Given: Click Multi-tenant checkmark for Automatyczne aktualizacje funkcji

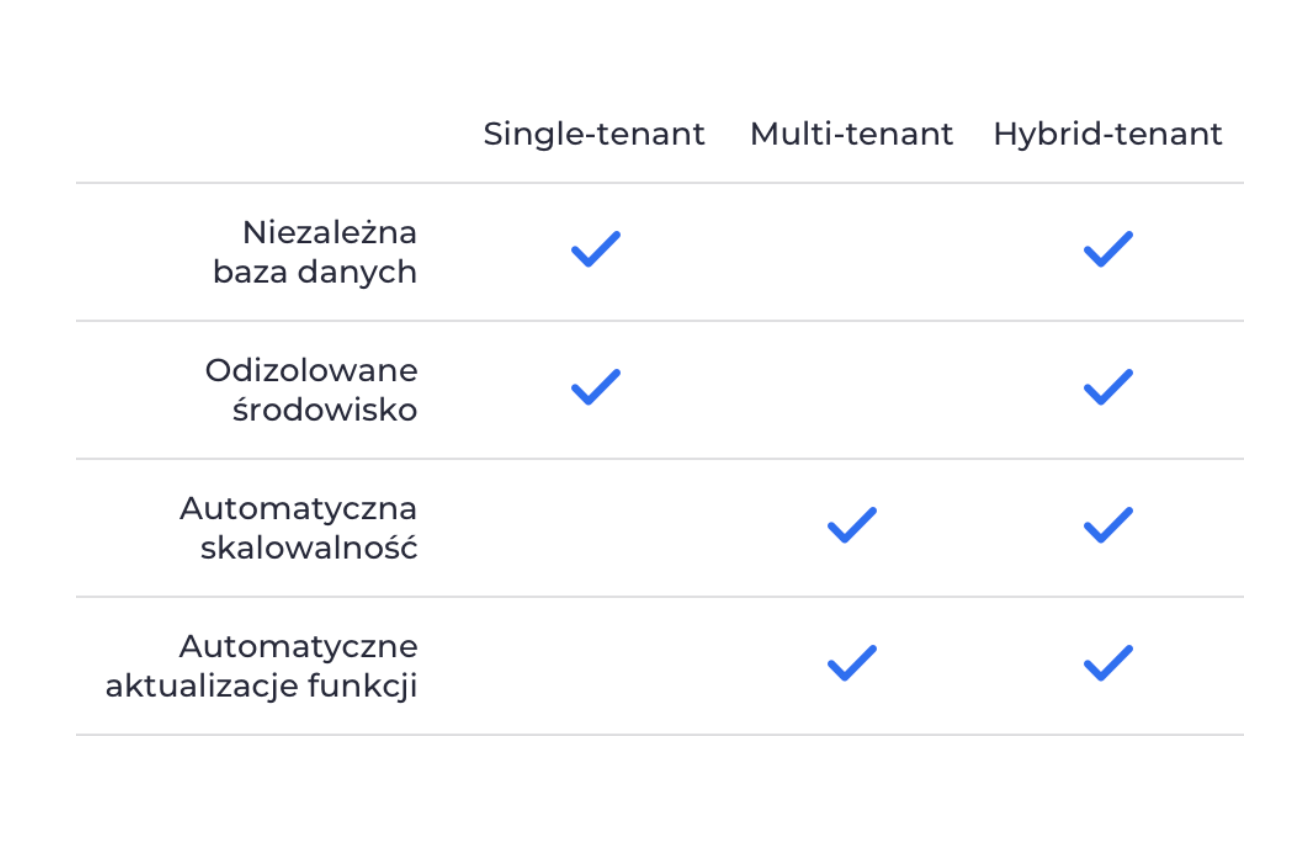Looking at the screenshot, I should [852, 663].
